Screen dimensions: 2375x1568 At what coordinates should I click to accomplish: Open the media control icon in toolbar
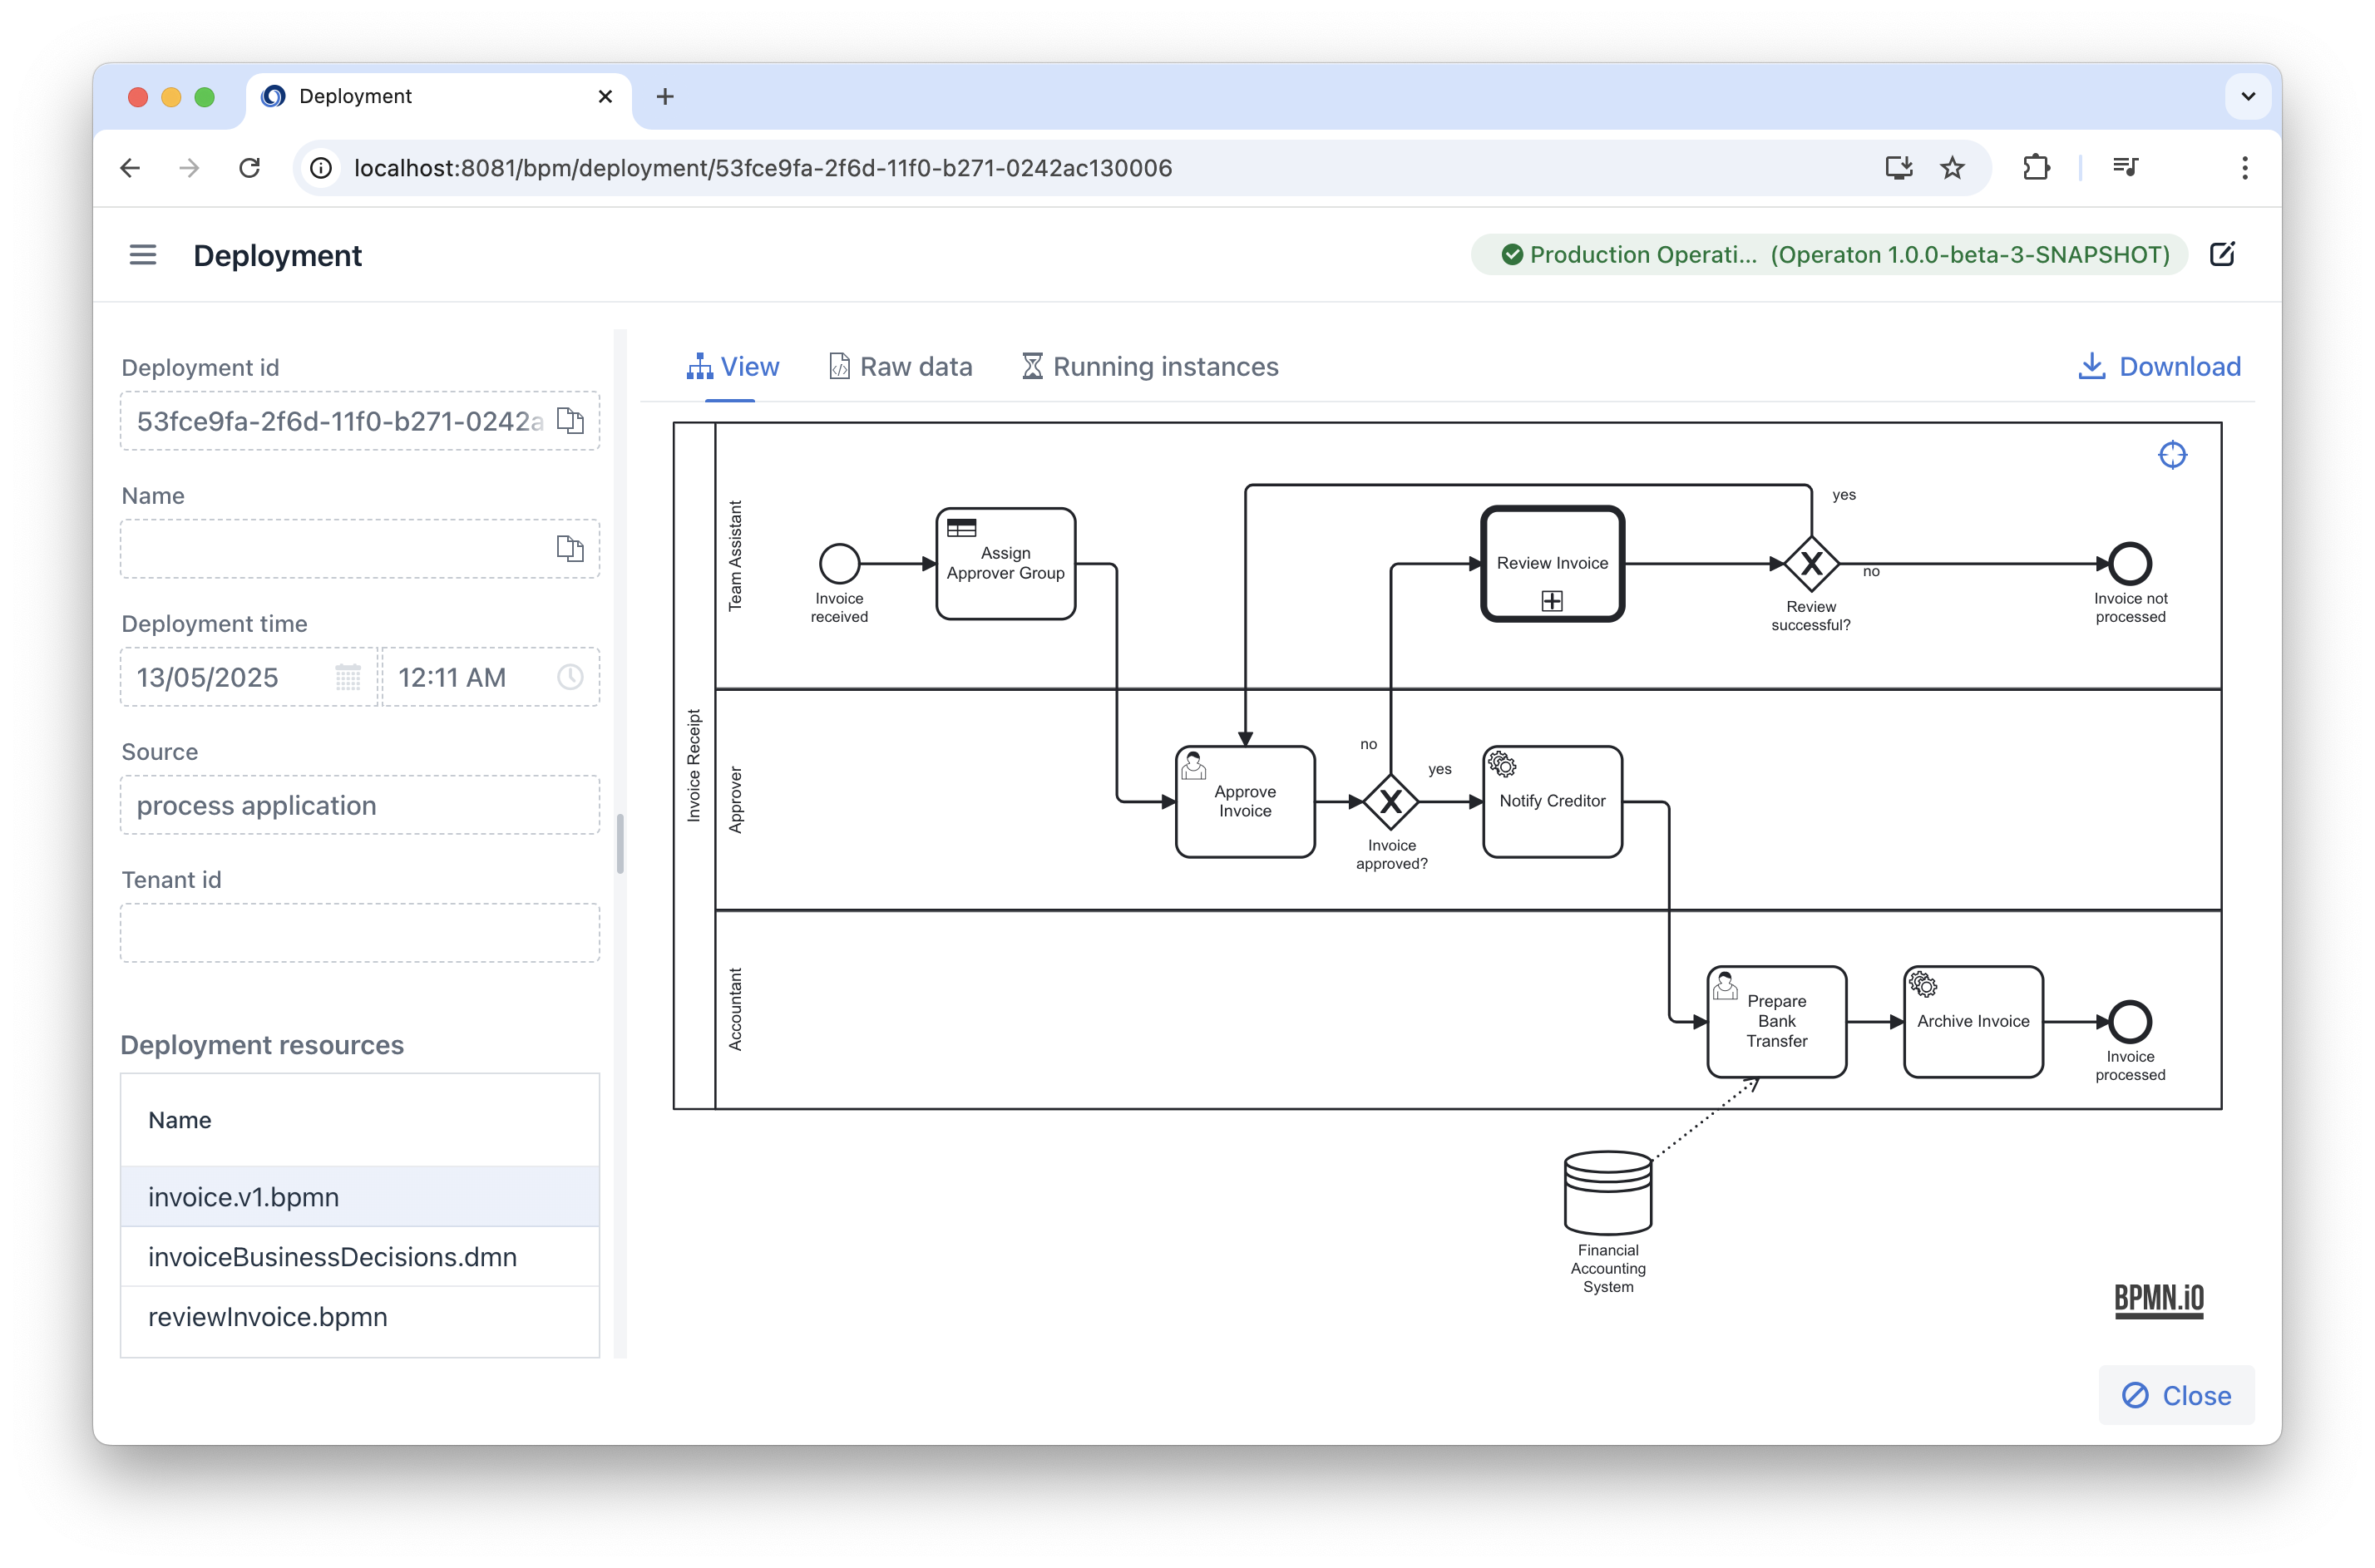tap(2125, 168)
